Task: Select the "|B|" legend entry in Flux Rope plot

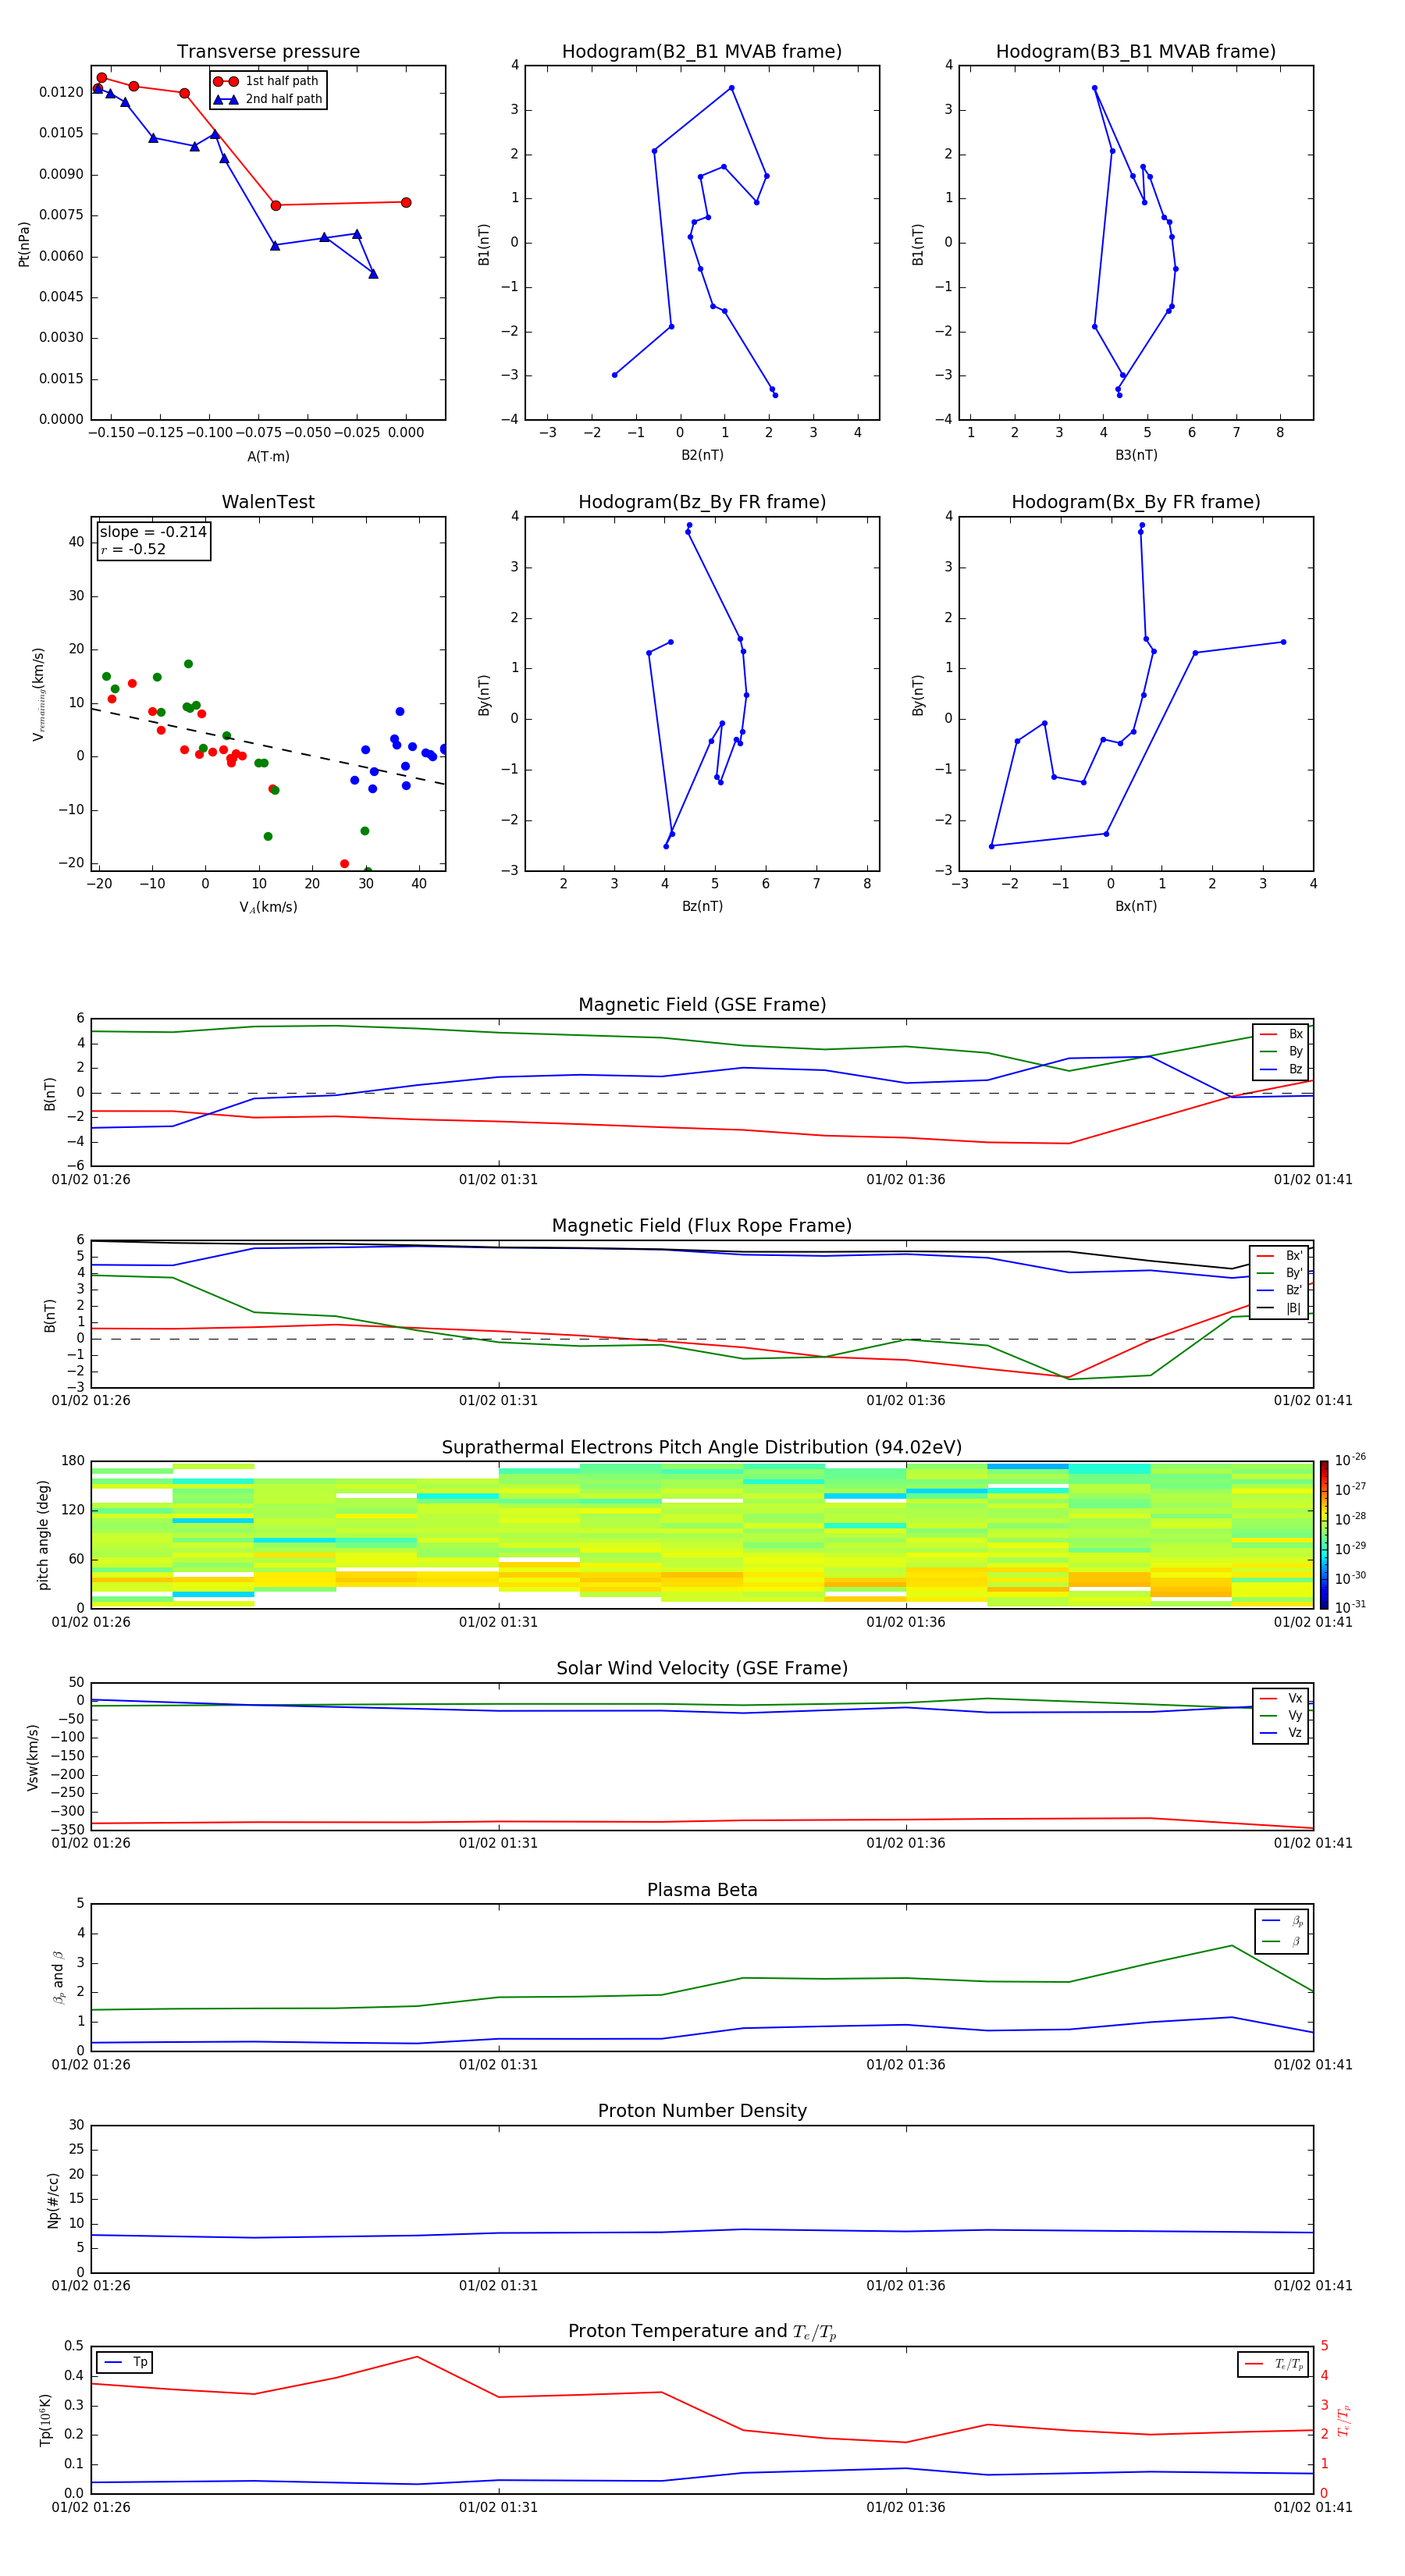Action: click(1280, 1308)
